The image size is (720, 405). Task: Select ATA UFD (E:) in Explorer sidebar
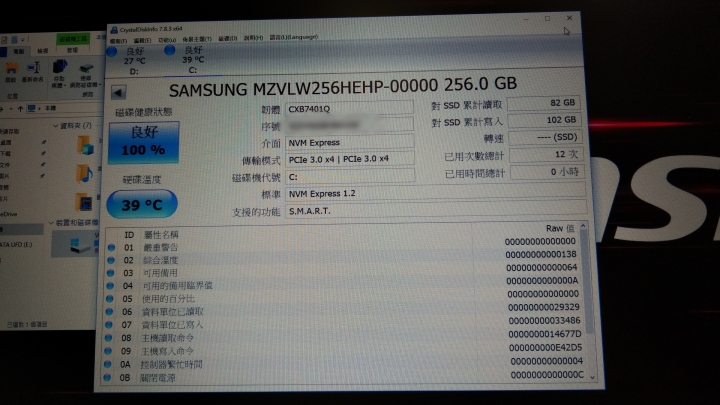point(16,245)
